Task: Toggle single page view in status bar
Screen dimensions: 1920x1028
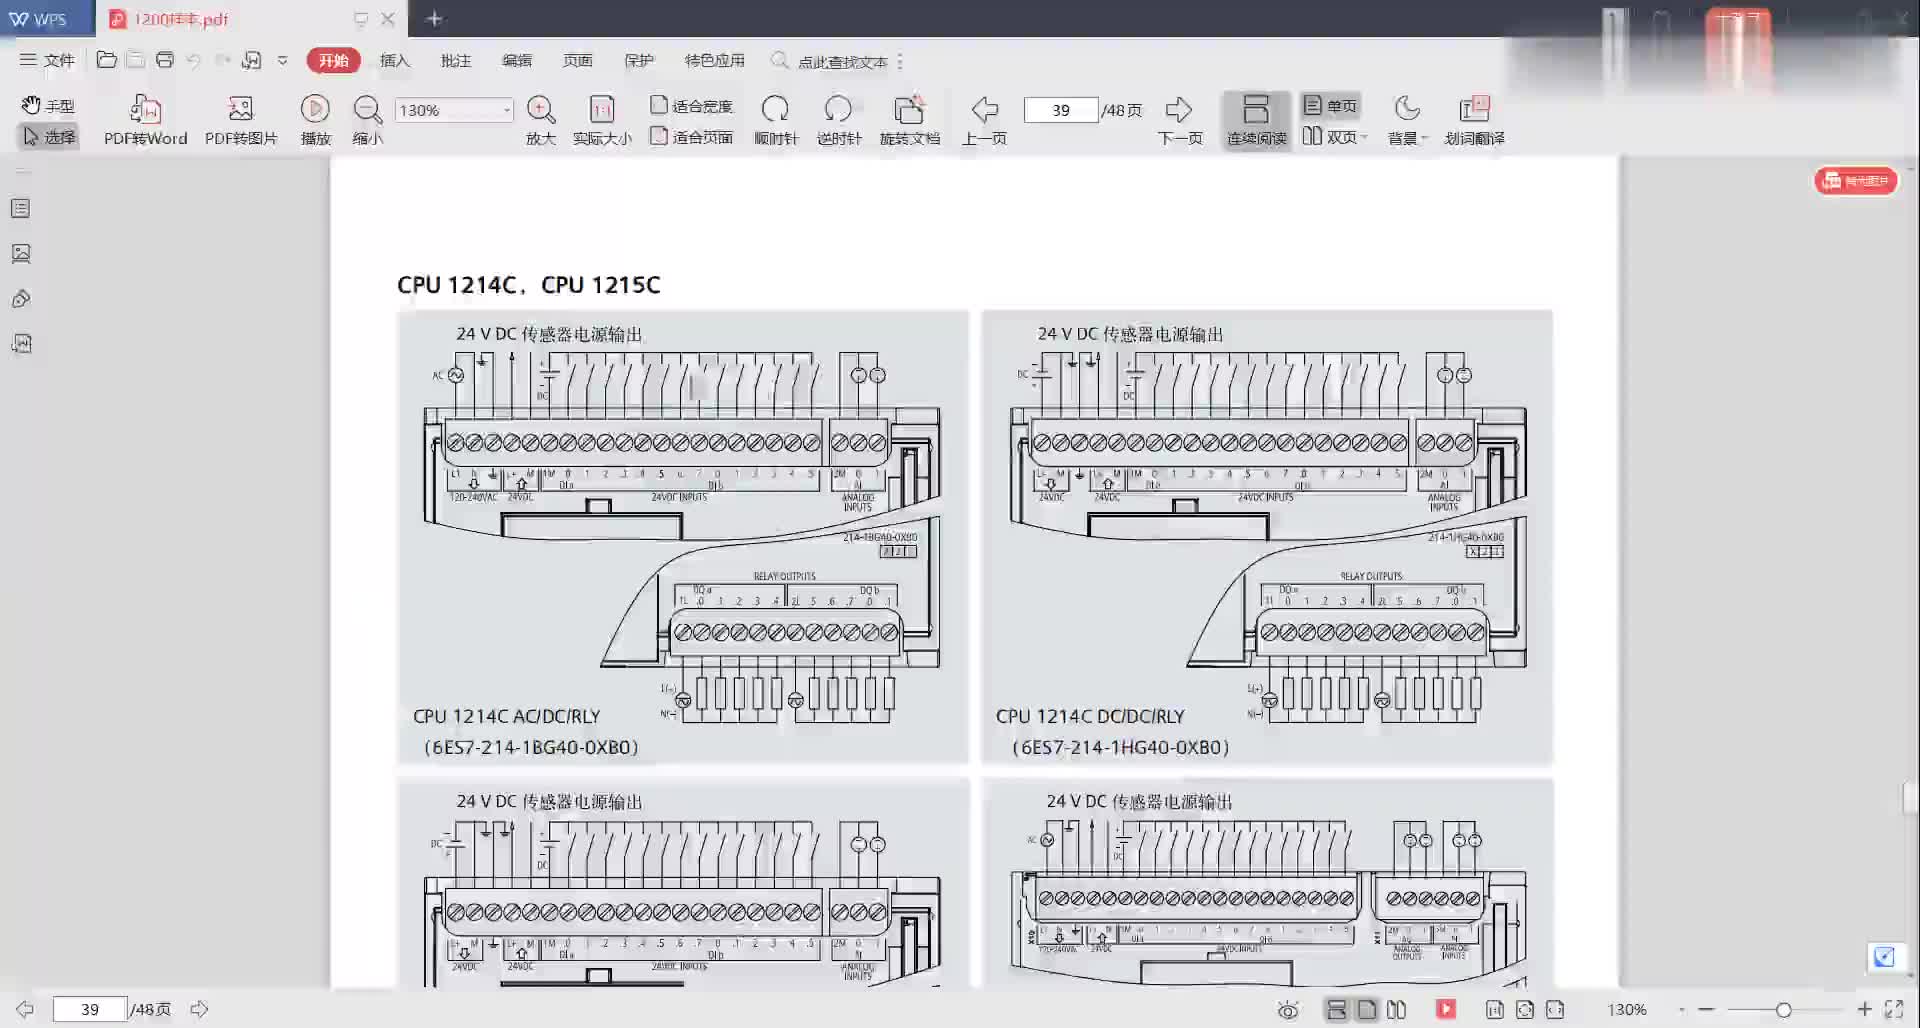Action: (x=1367, y=1010)
